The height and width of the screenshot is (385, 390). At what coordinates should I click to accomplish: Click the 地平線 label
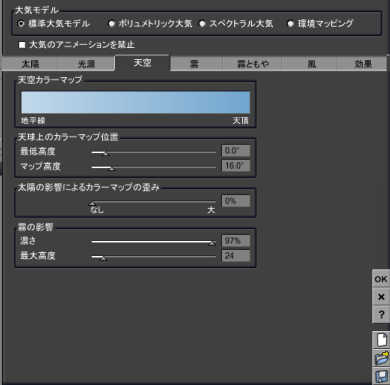(33, 121)
